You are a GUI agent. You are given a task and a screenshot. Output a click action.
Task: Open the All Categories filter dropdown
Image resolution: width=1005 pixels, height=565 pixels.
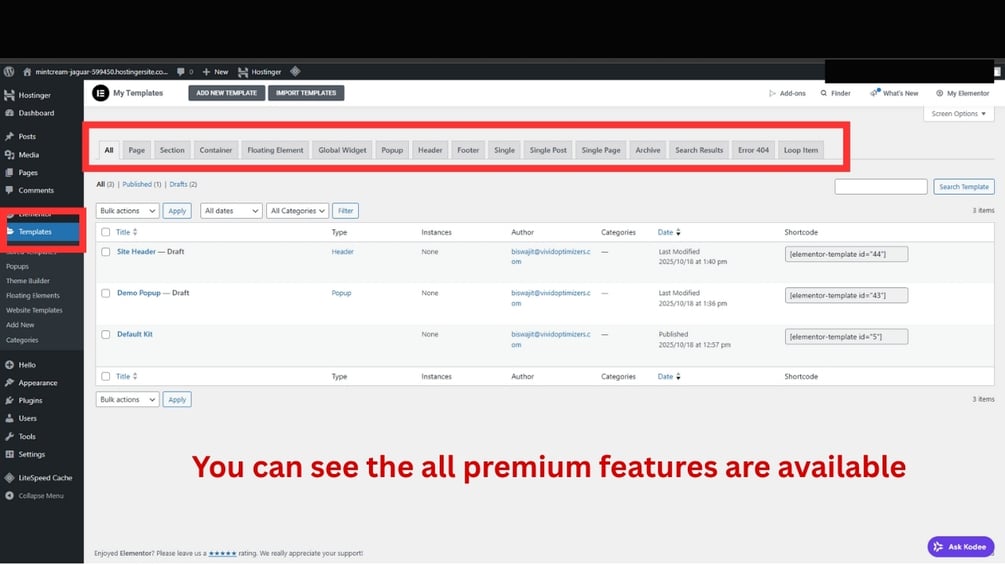pos(297,211)
